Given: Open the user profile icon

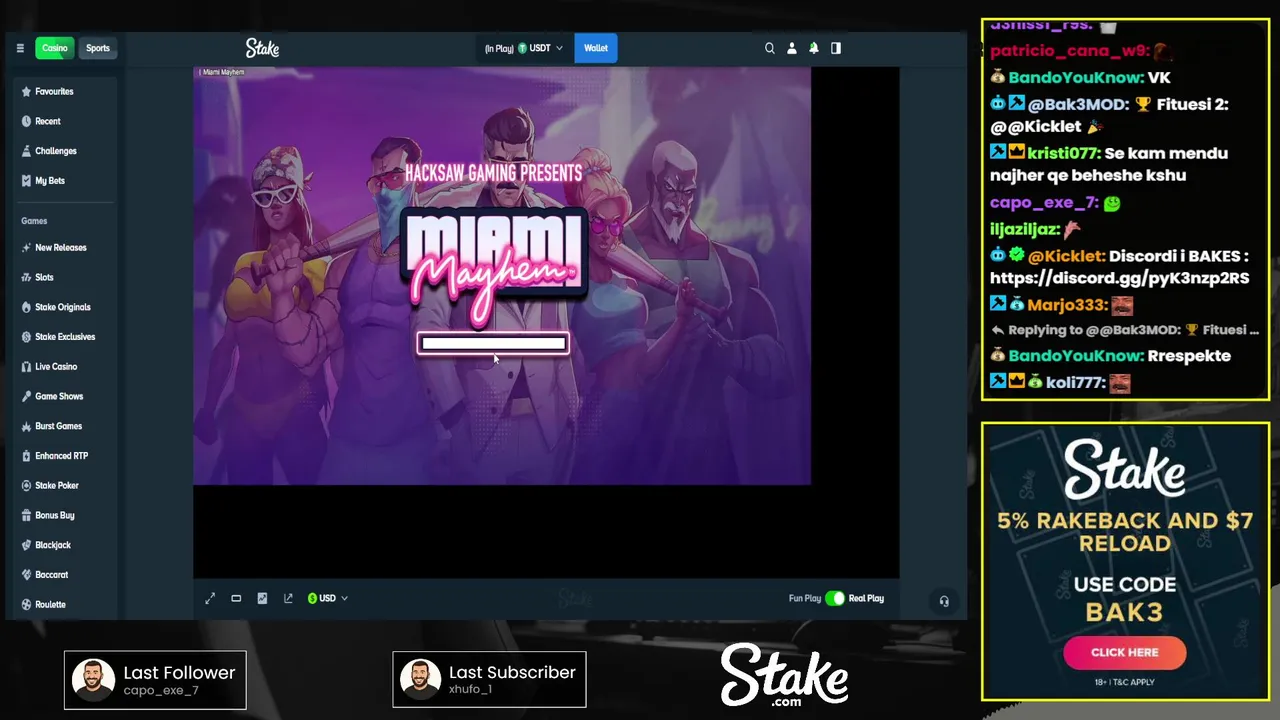Looking at the screenshot, I should 792,48.
